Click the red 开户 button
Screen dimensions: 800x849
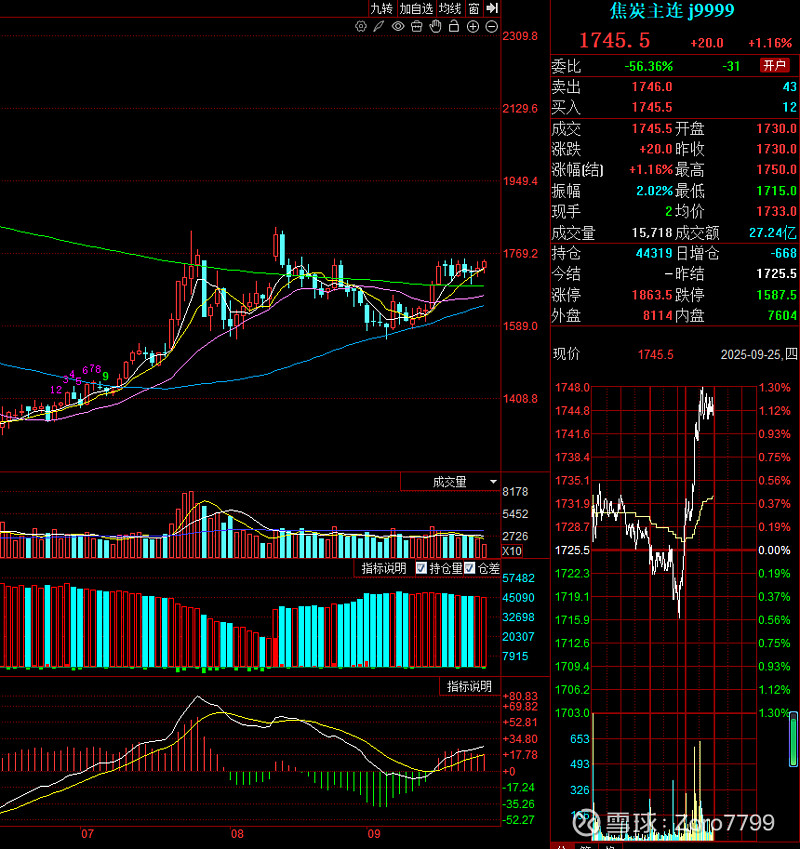coord(774,66)
